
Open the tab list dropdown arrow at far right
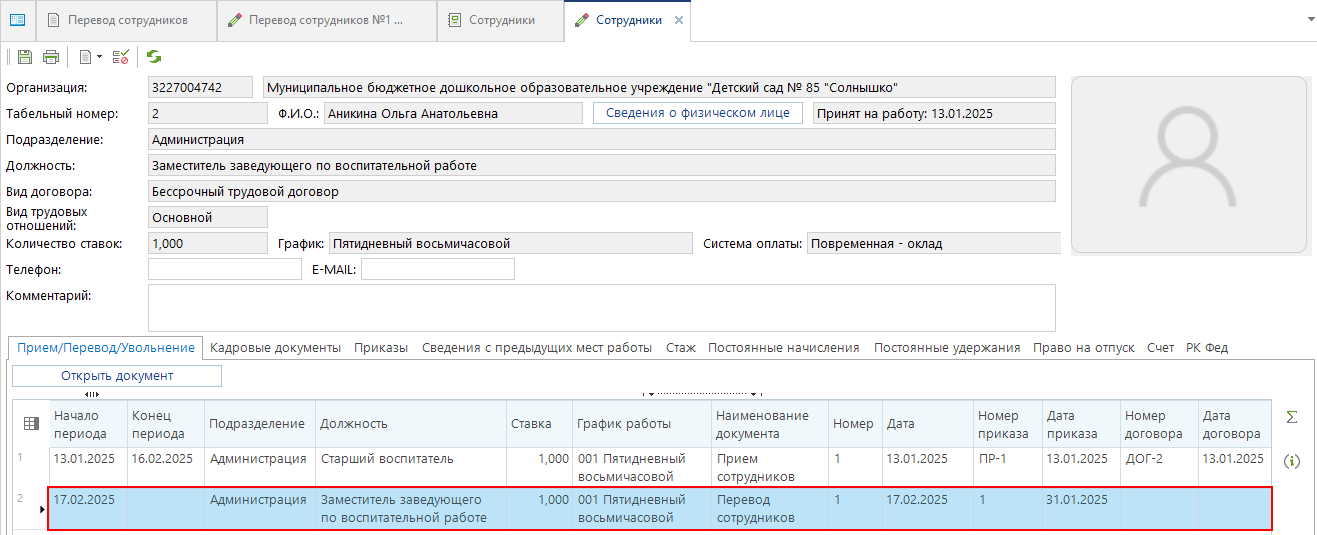(1310, 19)
